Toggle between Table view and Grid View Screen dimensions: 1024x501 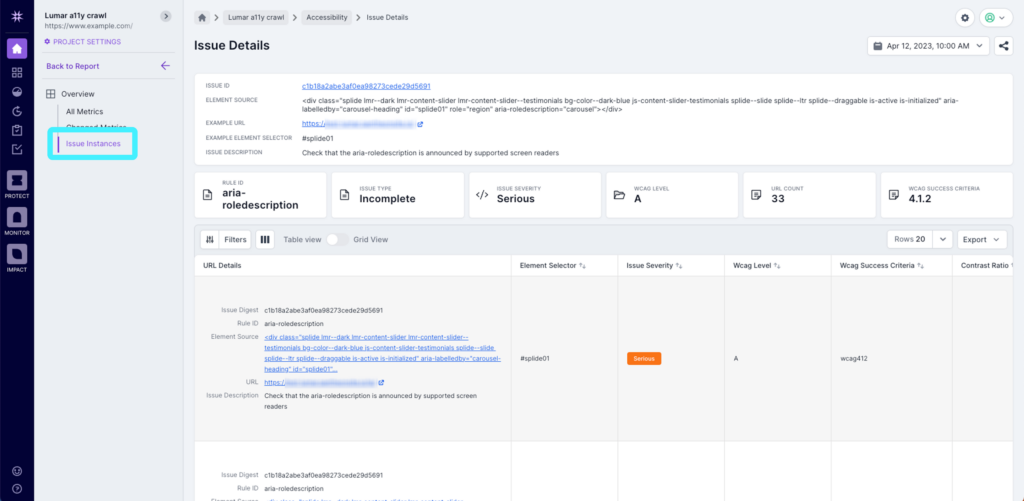pyautogui.click(x=337, y=240)
